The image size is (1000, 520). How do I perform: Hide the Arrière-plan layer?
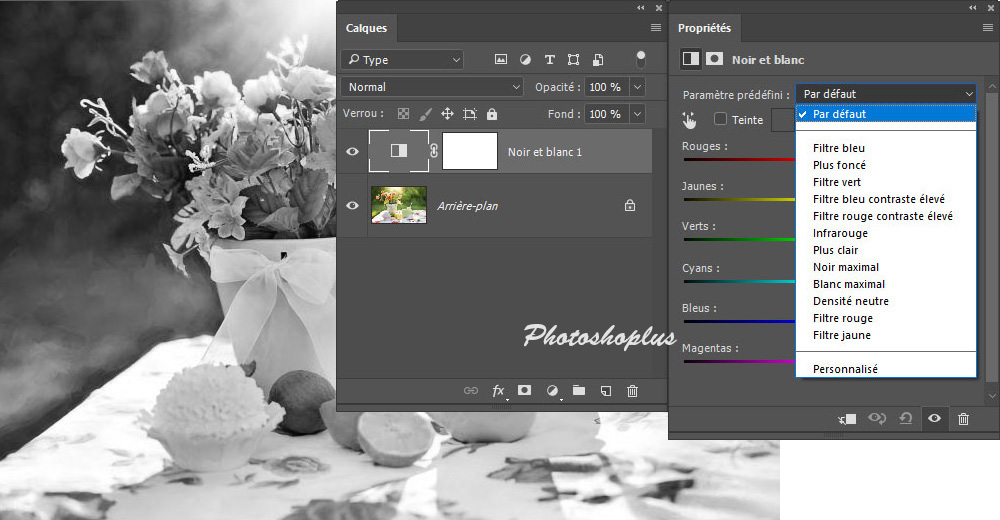pos(352,205)
